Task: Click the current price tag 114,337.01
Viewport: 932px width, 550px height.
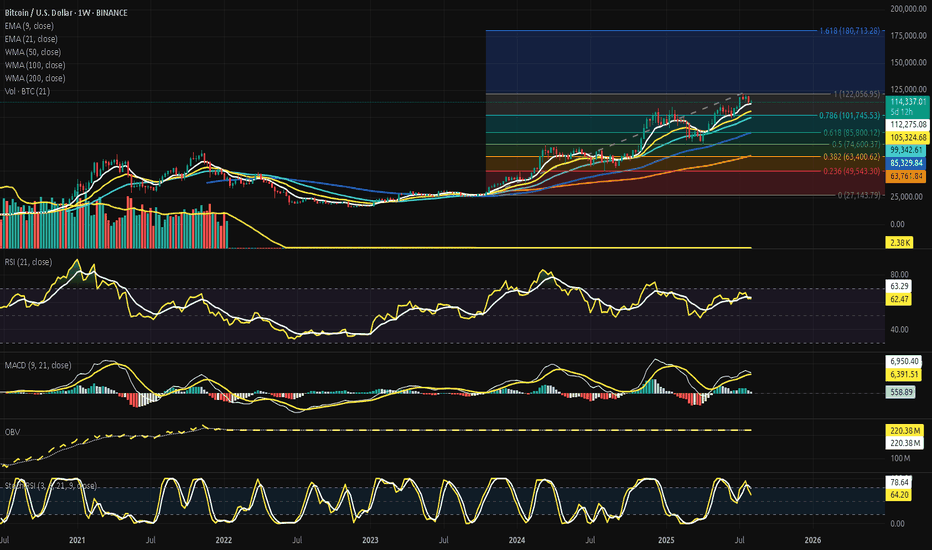Action: [x=908, y=102]
